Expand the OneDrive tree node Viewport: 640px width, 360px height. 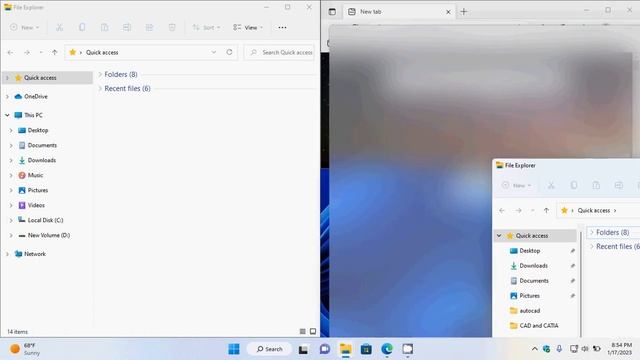[7, 97]
